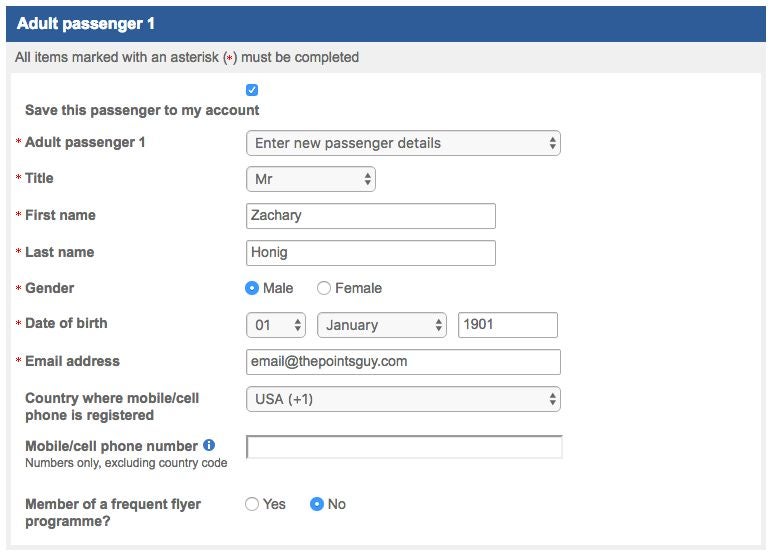The height and width of the screenshot is (557, 774).
Task: Toggle the Save this passenger checkbox
Action: [252, 90]
